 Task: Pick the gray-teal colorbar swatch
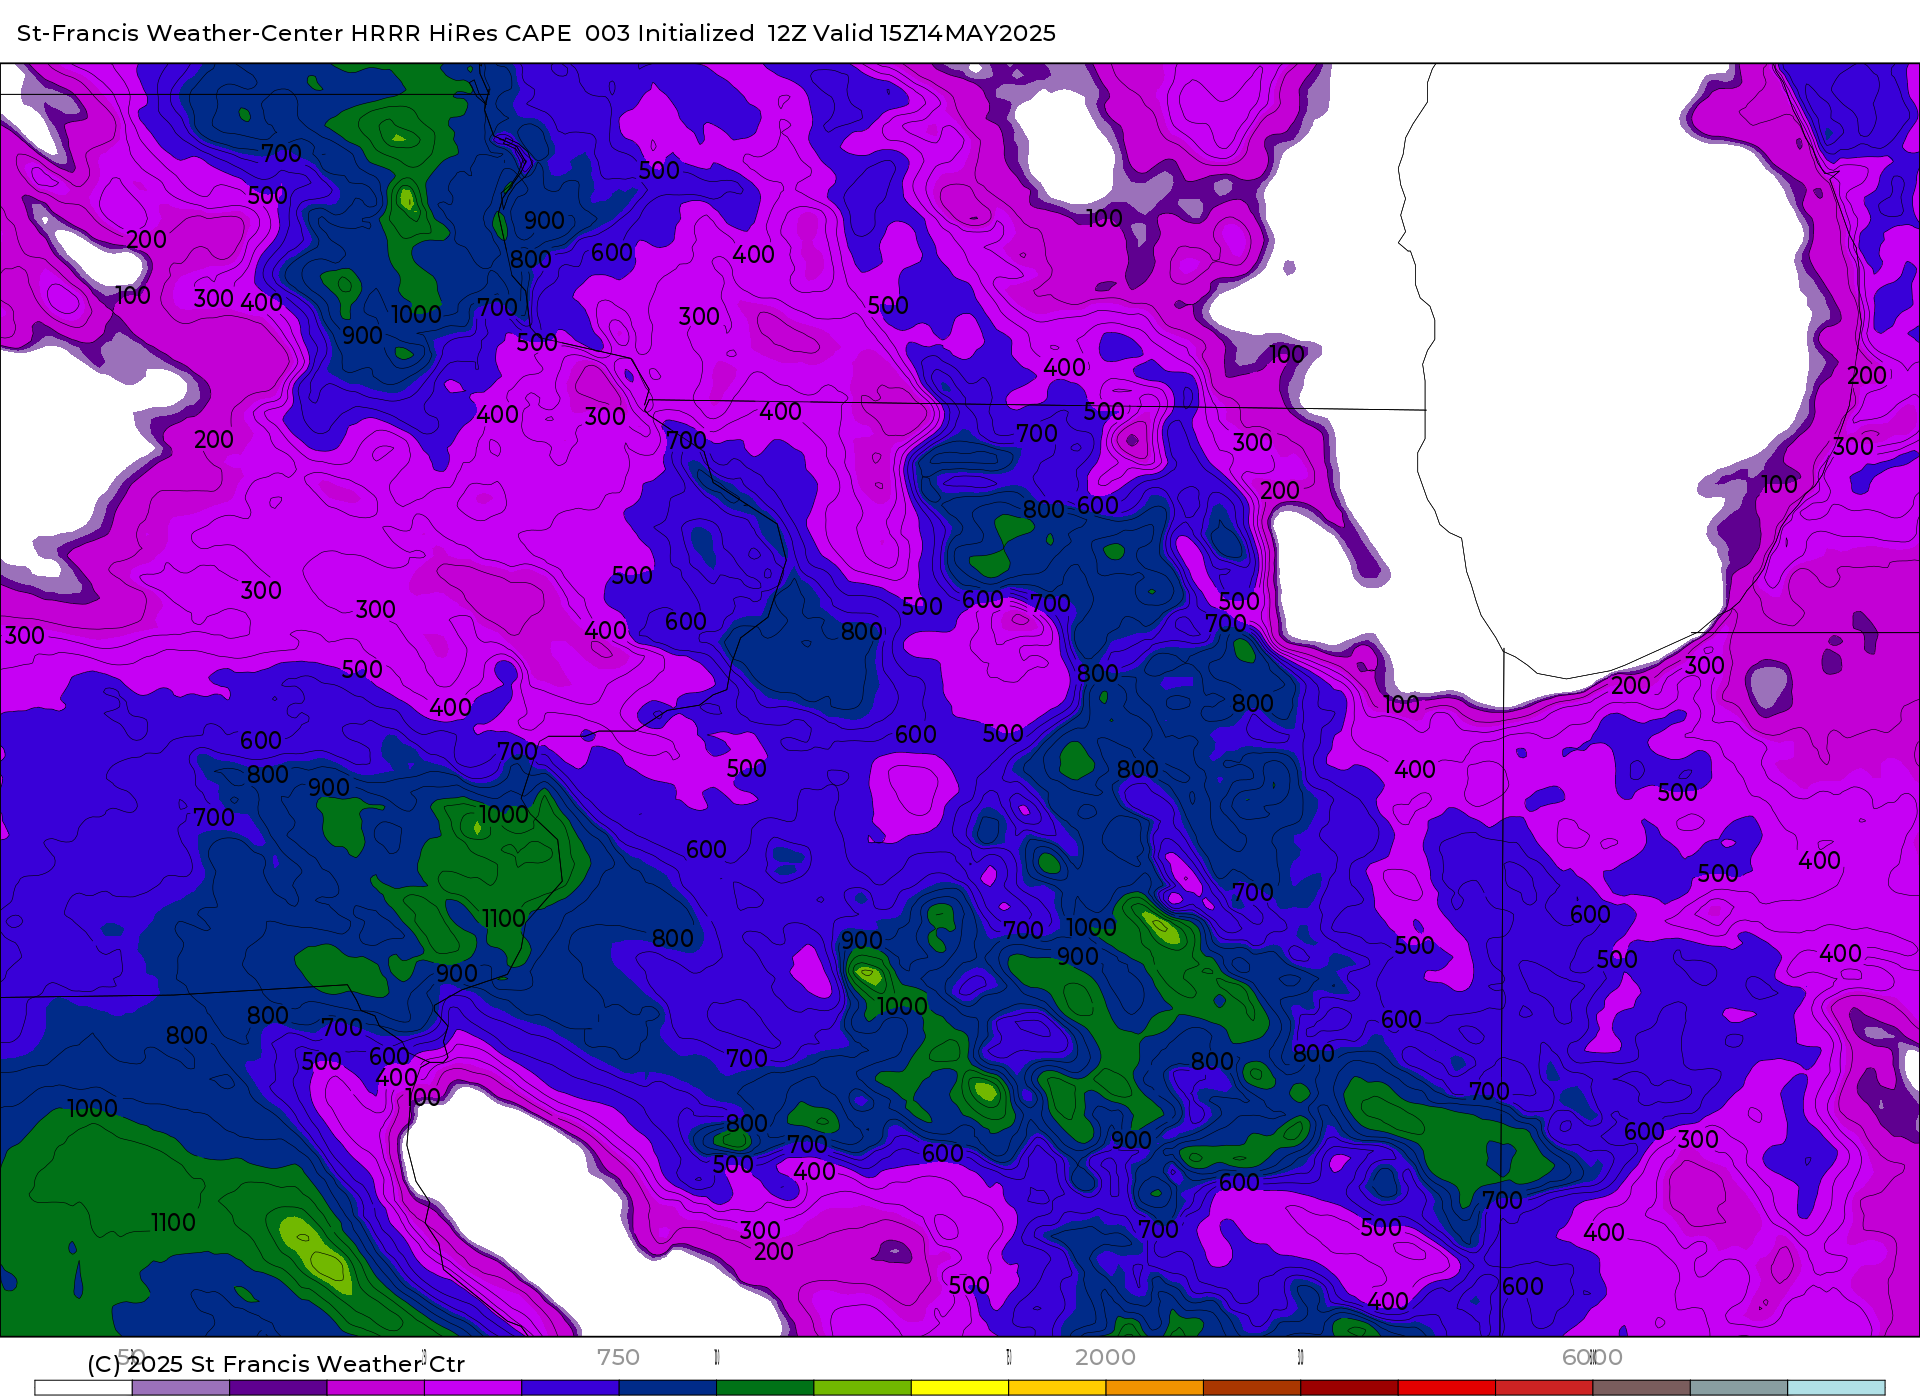tap(1739, 1388)
